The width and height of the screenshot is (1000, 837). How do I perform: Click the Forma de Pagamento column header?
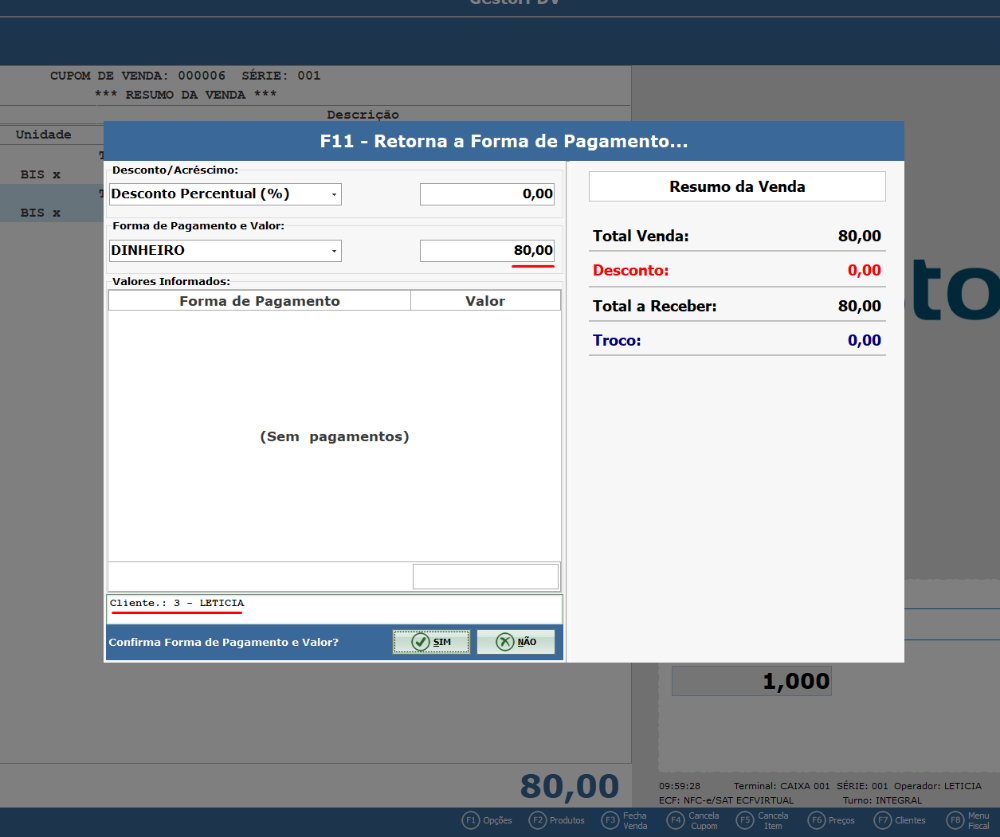(260, 301)
